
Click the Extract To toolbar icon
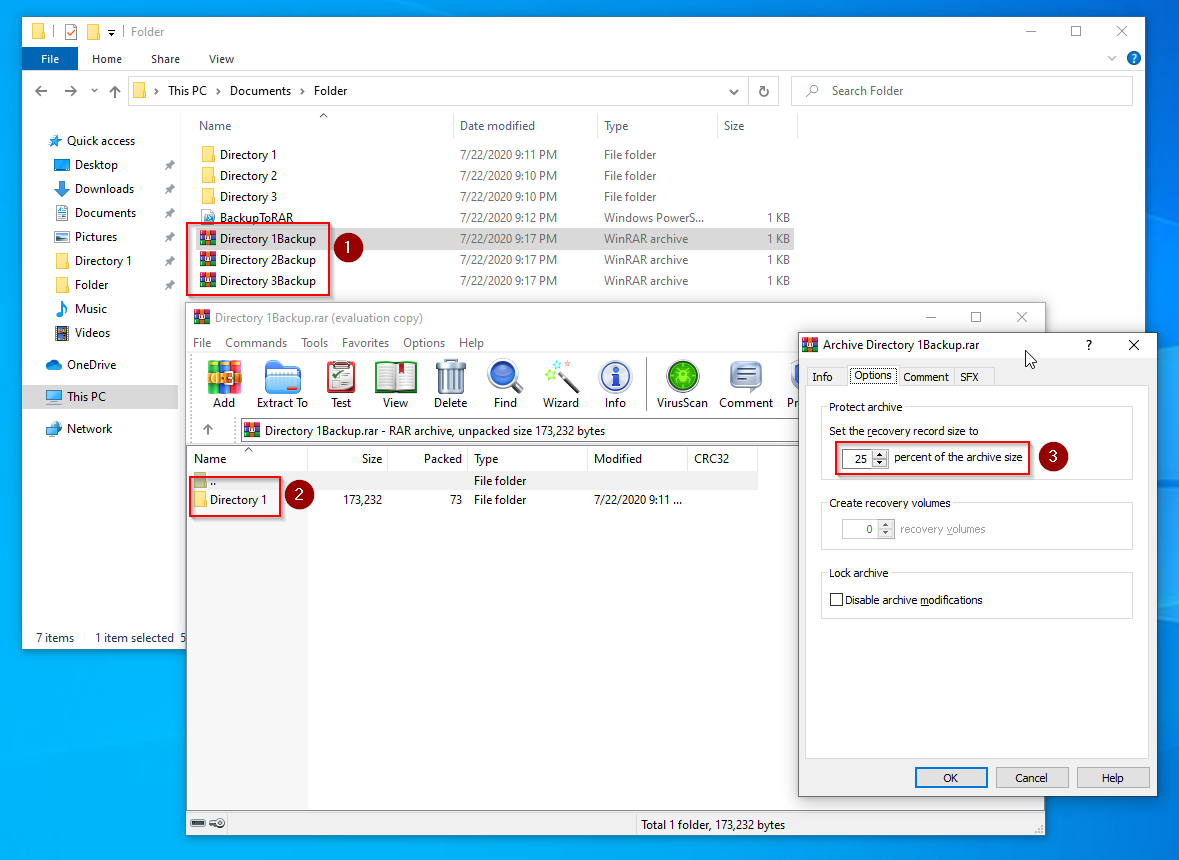pyautogui.click(x=282, y=384)
